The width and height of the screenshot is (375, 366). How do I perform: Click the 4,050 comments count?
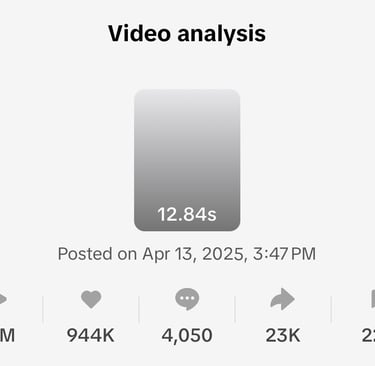point(187,335)
